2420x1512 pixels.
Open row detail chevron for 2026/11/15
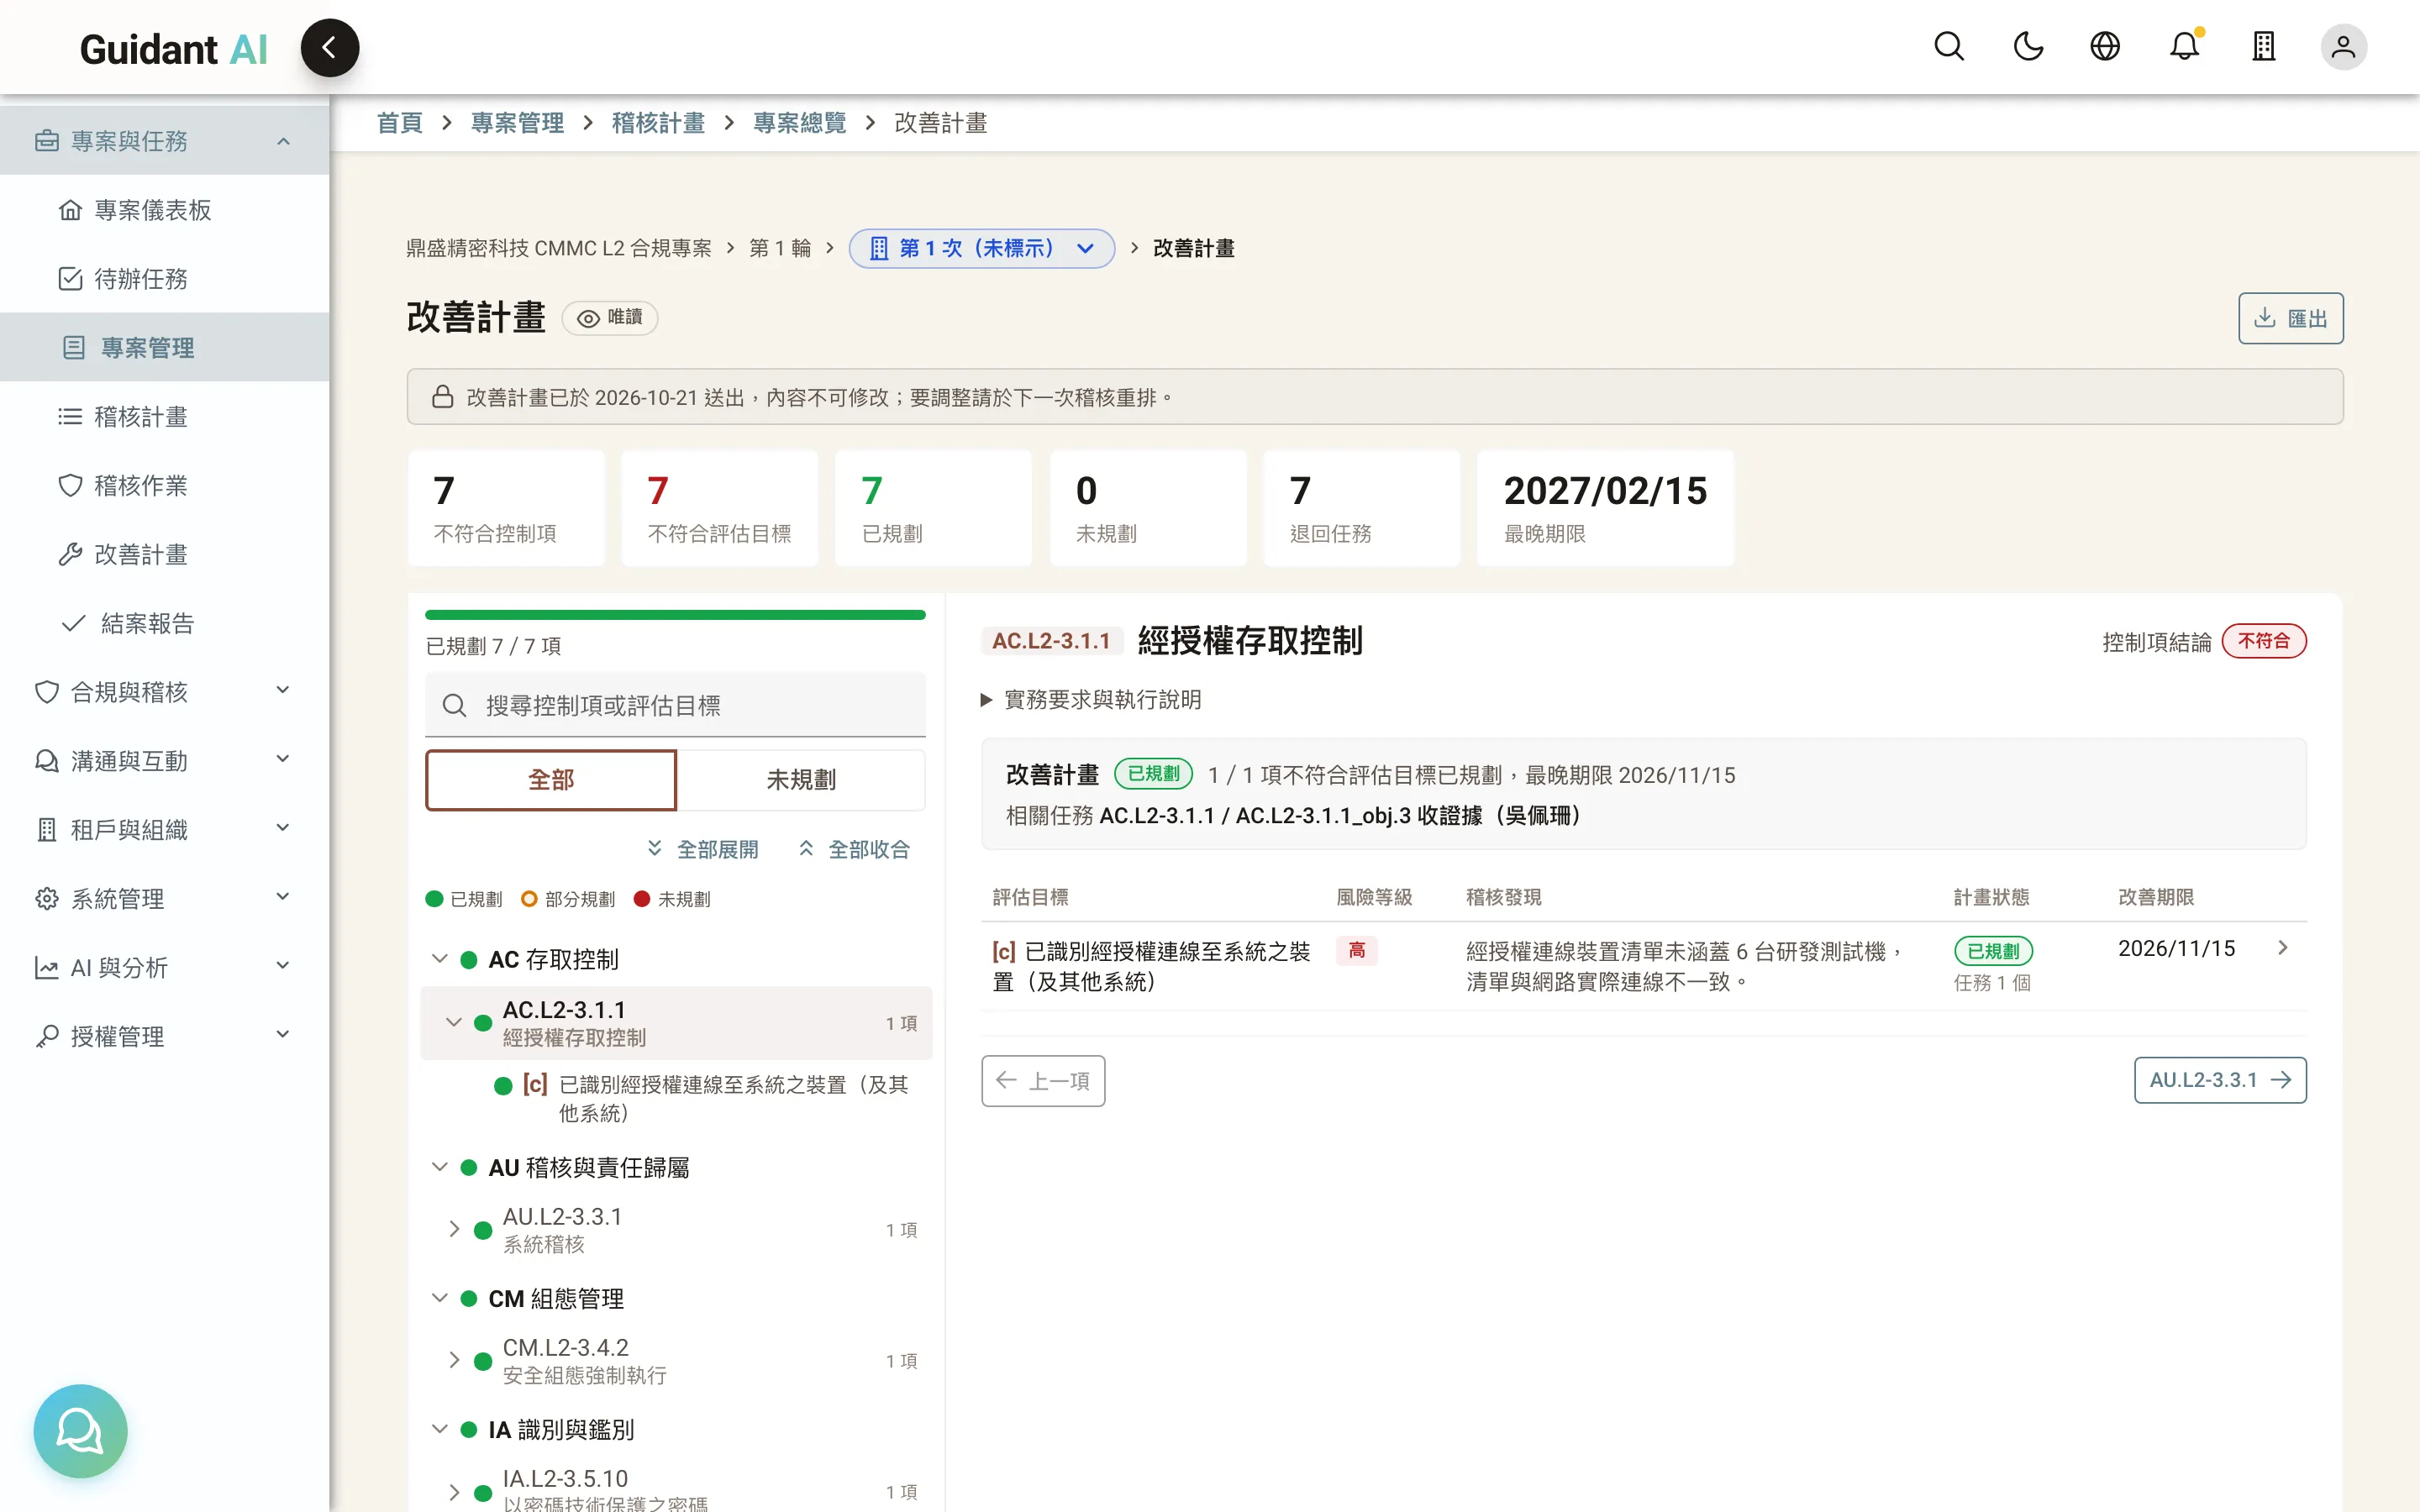(2283, 948)
